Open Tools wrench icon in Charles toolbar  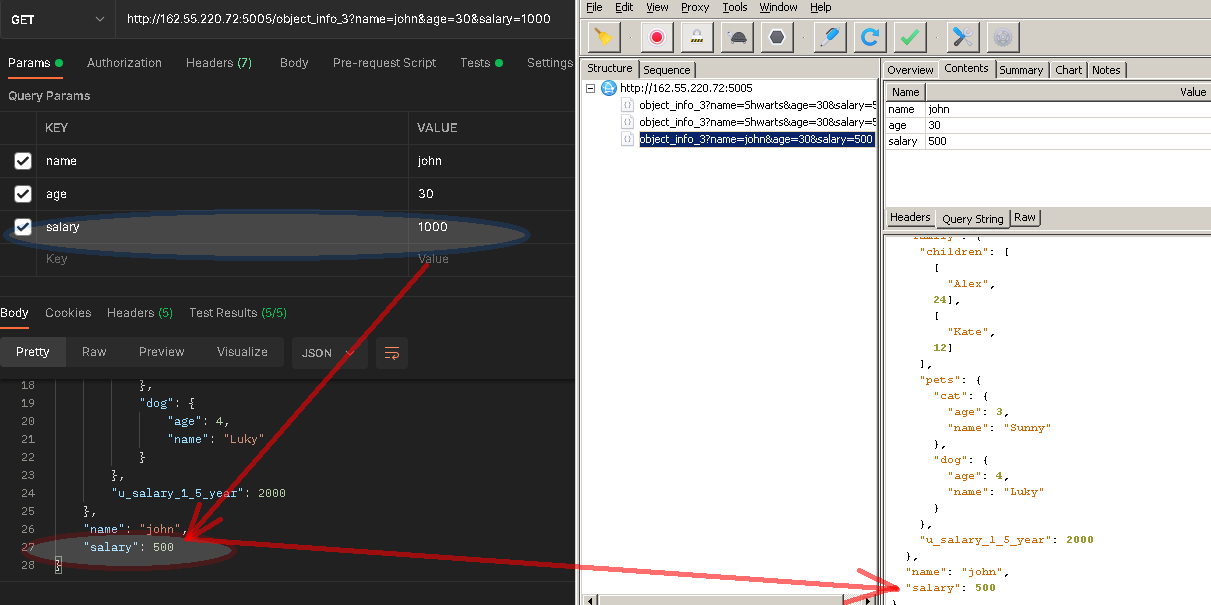coord(963,37)
